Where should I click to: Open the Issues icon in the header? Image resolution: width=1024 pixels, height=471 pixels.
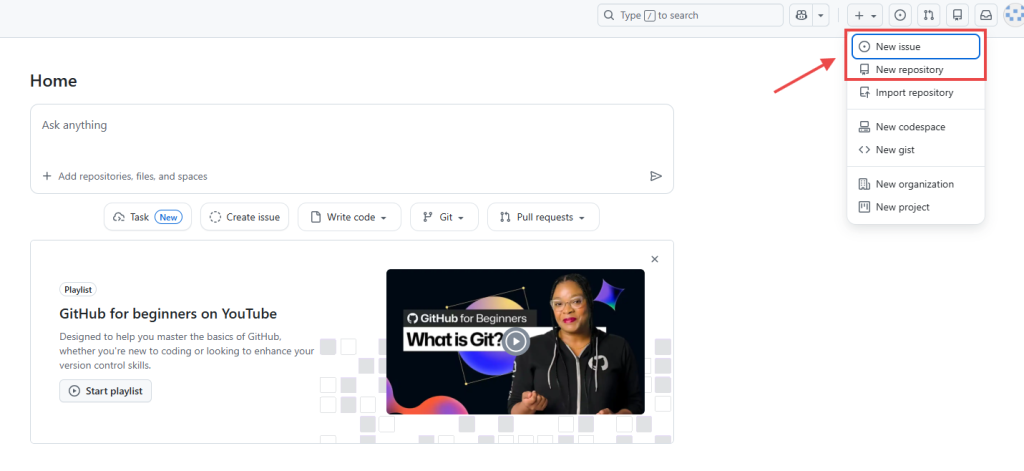(x=900, y=15)
